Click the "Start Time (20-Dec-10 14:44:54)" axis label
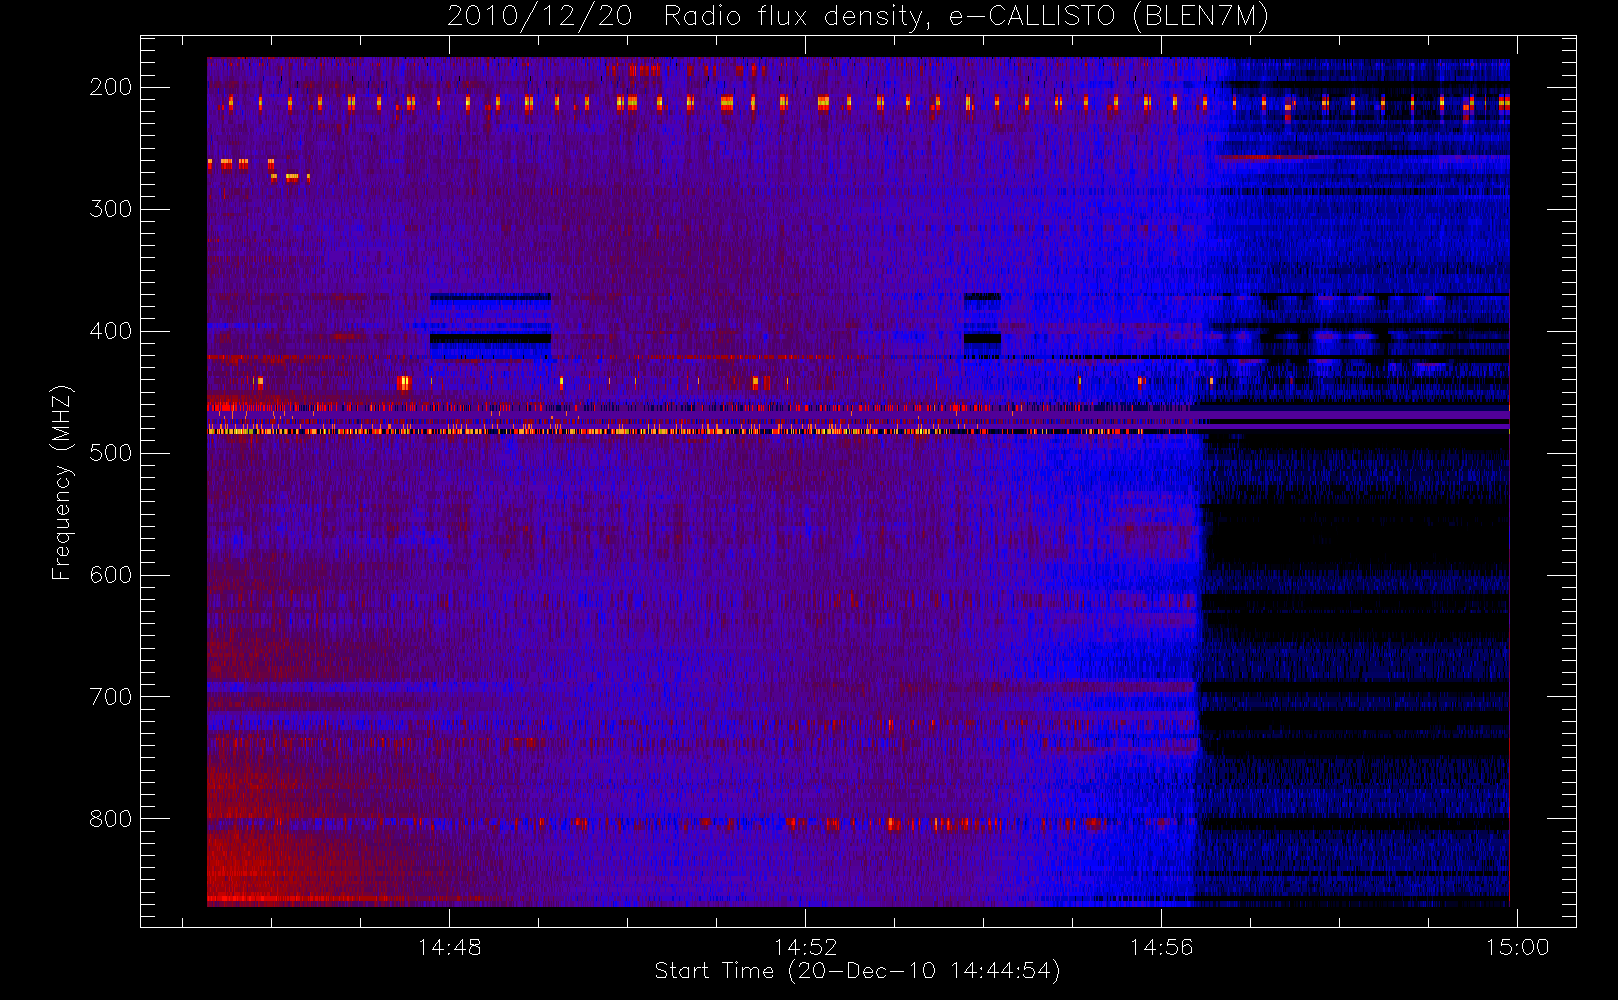The height and width of the screenshot is (1000, 1618). 857,971
